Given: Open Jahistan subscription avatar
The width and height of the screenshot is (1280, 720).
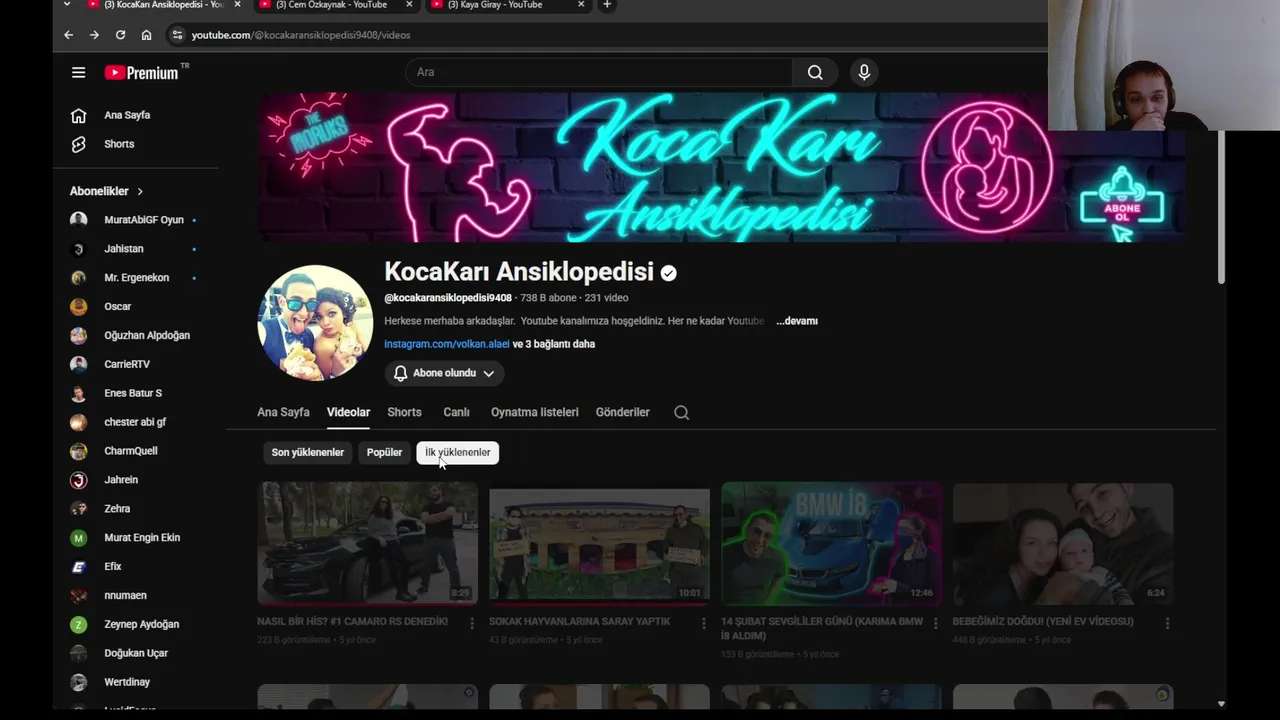Looking at the screenshot, I should tap(78, 249).
